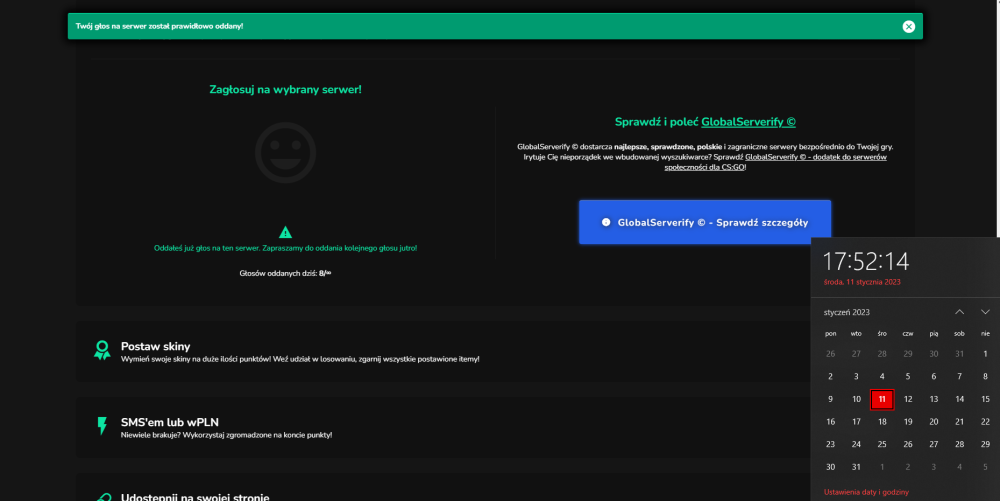Select January 20 in calendar
Screen dimensions: 1000x501
[934, 422]
